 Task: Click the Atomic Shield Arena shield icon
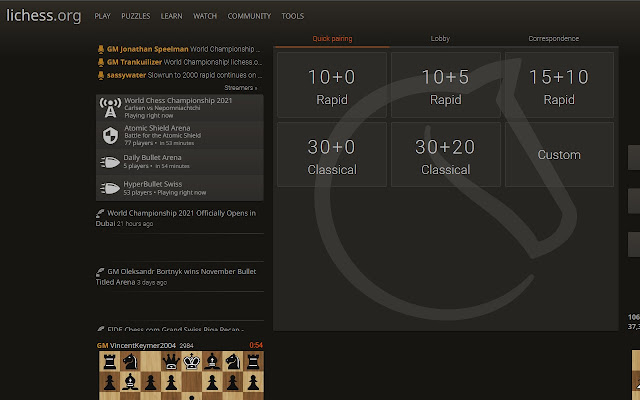click(x=110, y=136)
